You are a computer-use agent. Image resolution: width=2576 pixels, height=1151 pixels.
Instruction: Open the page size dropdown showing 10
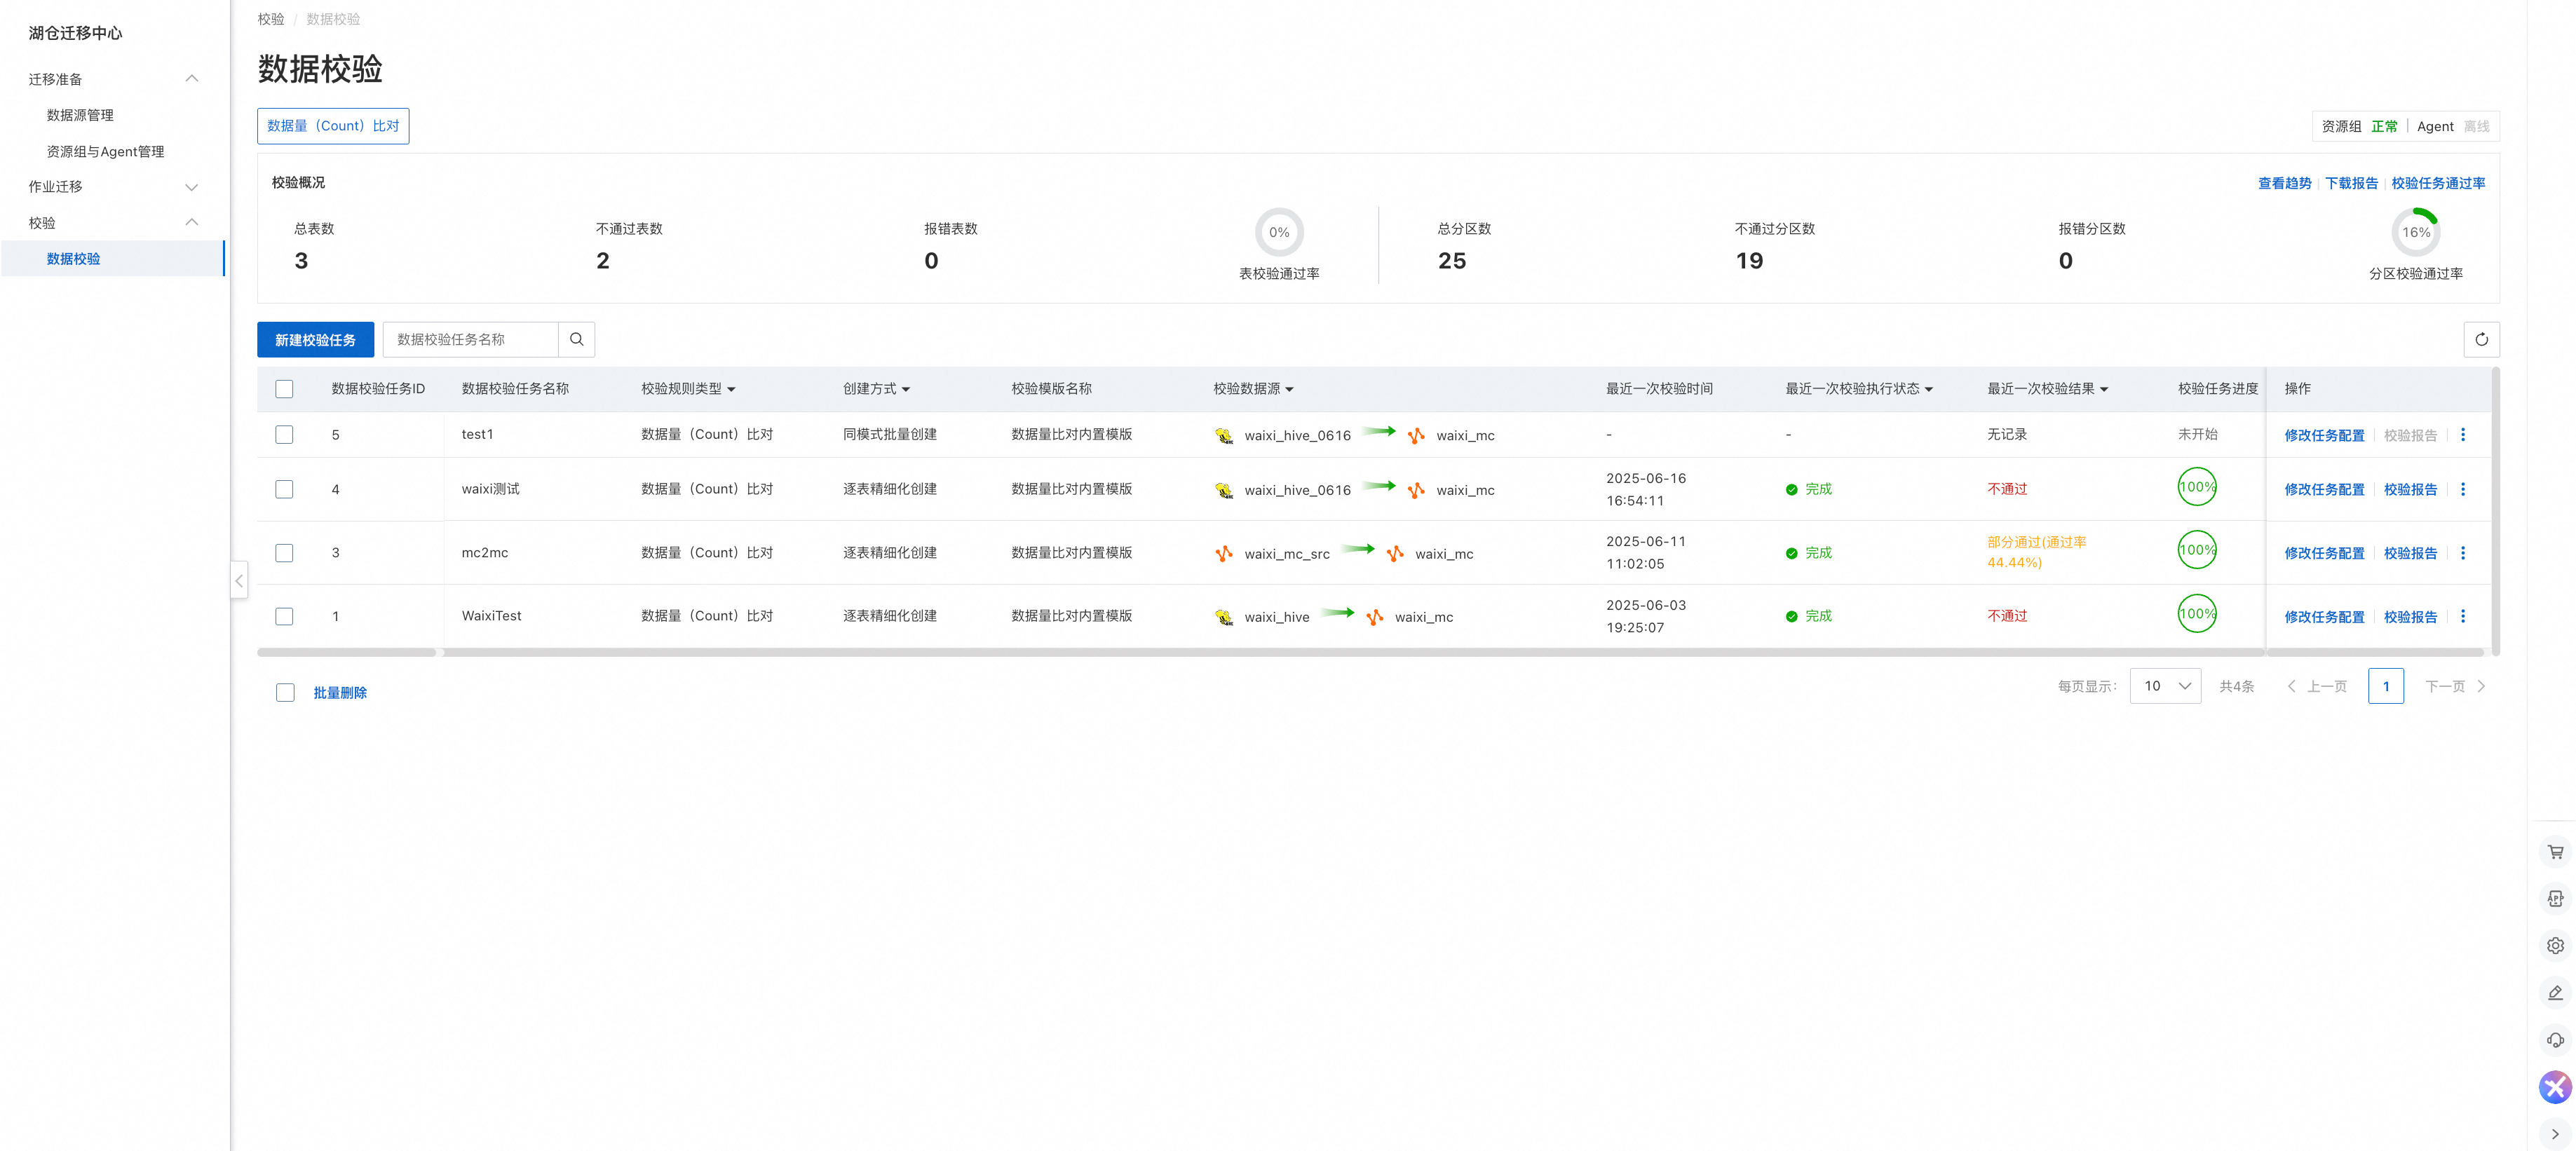(2165, 686)
